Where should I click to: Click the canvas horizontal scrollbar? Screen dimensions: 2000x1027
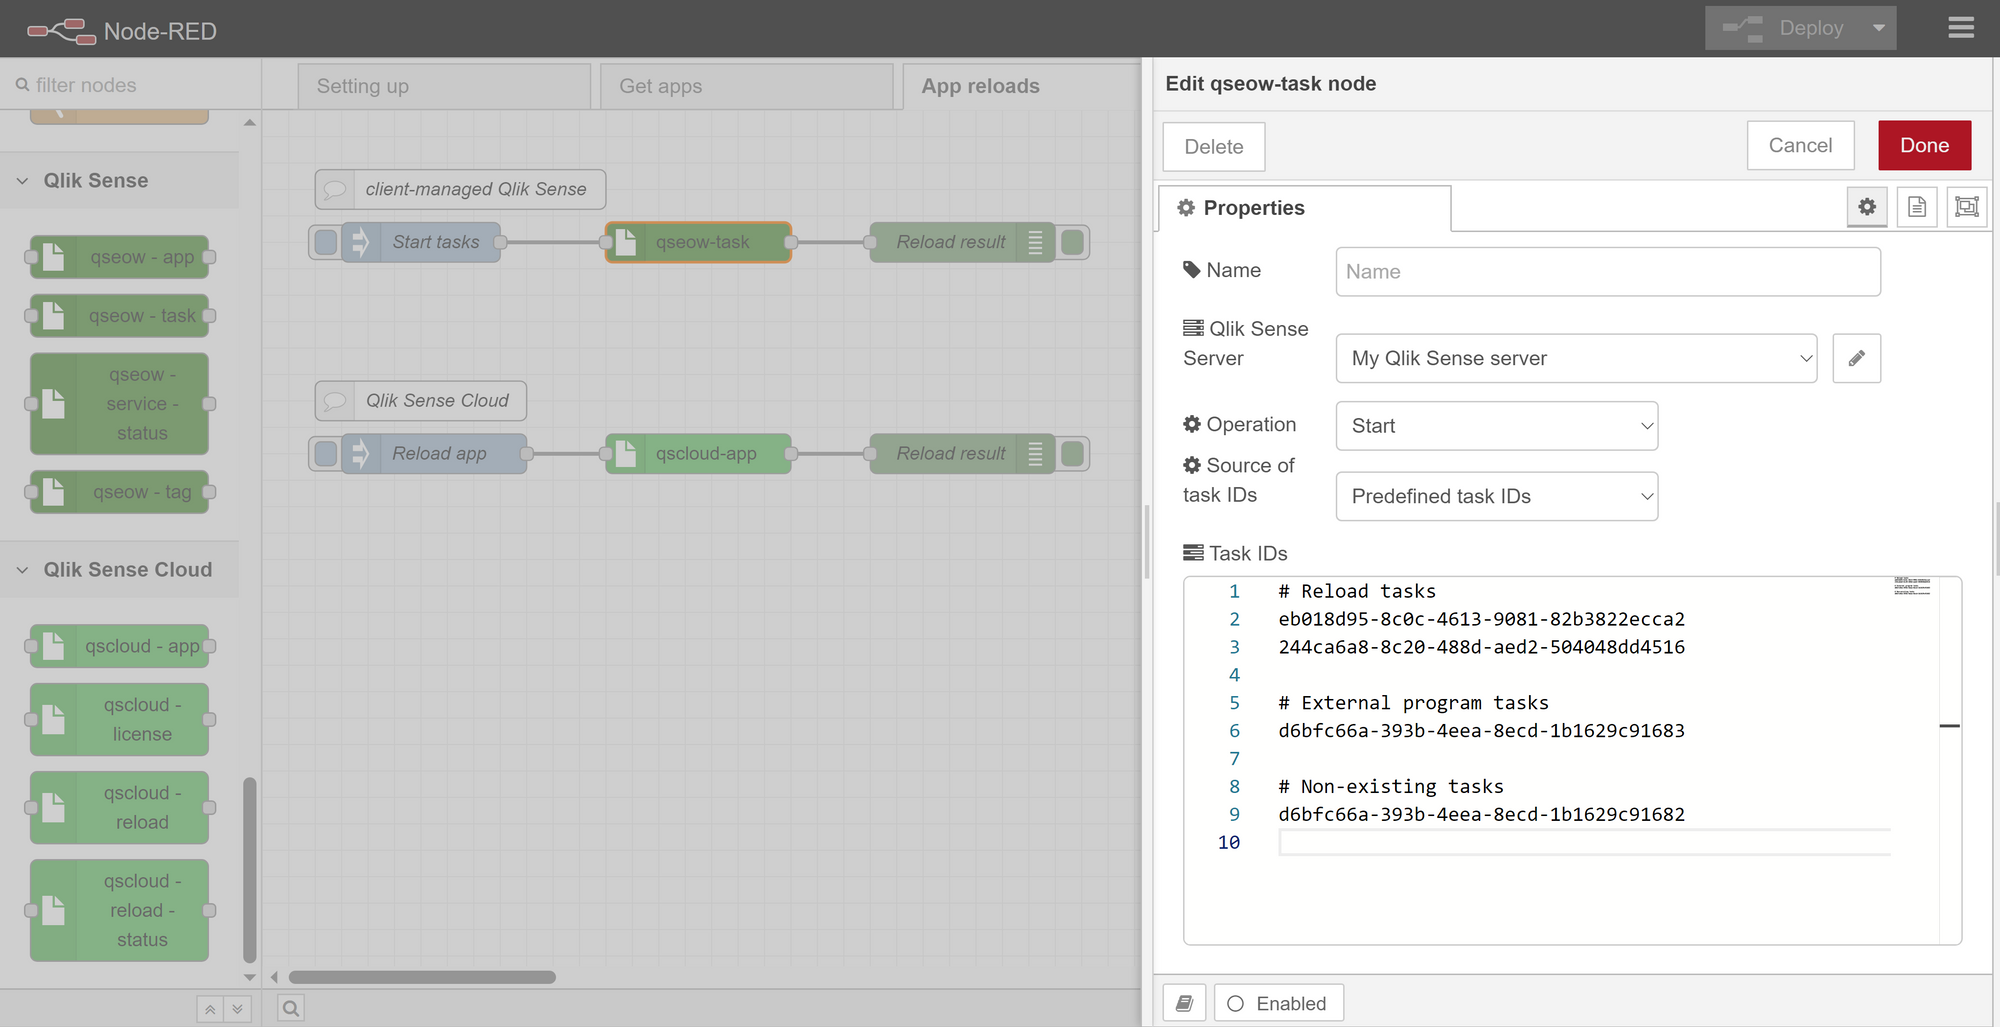[x=422, y=977]
